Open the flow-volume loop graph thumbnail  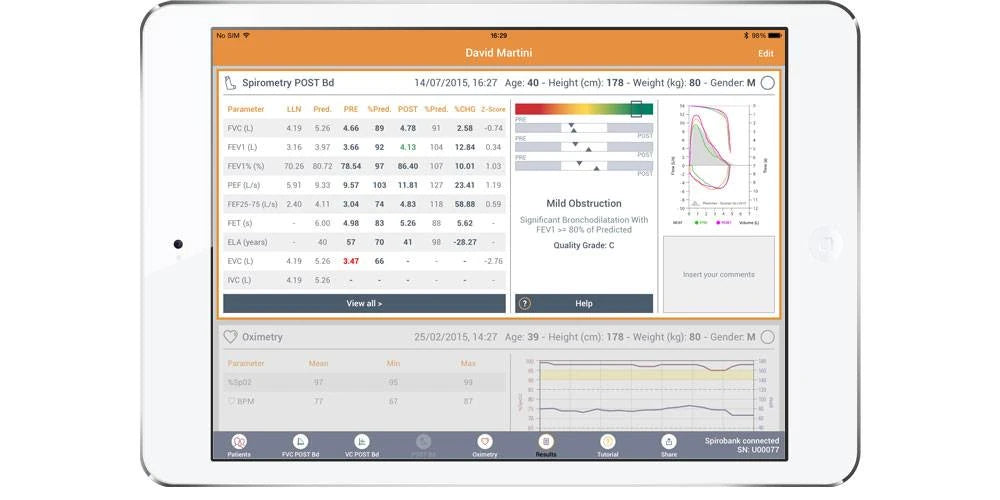coord(719,165)
